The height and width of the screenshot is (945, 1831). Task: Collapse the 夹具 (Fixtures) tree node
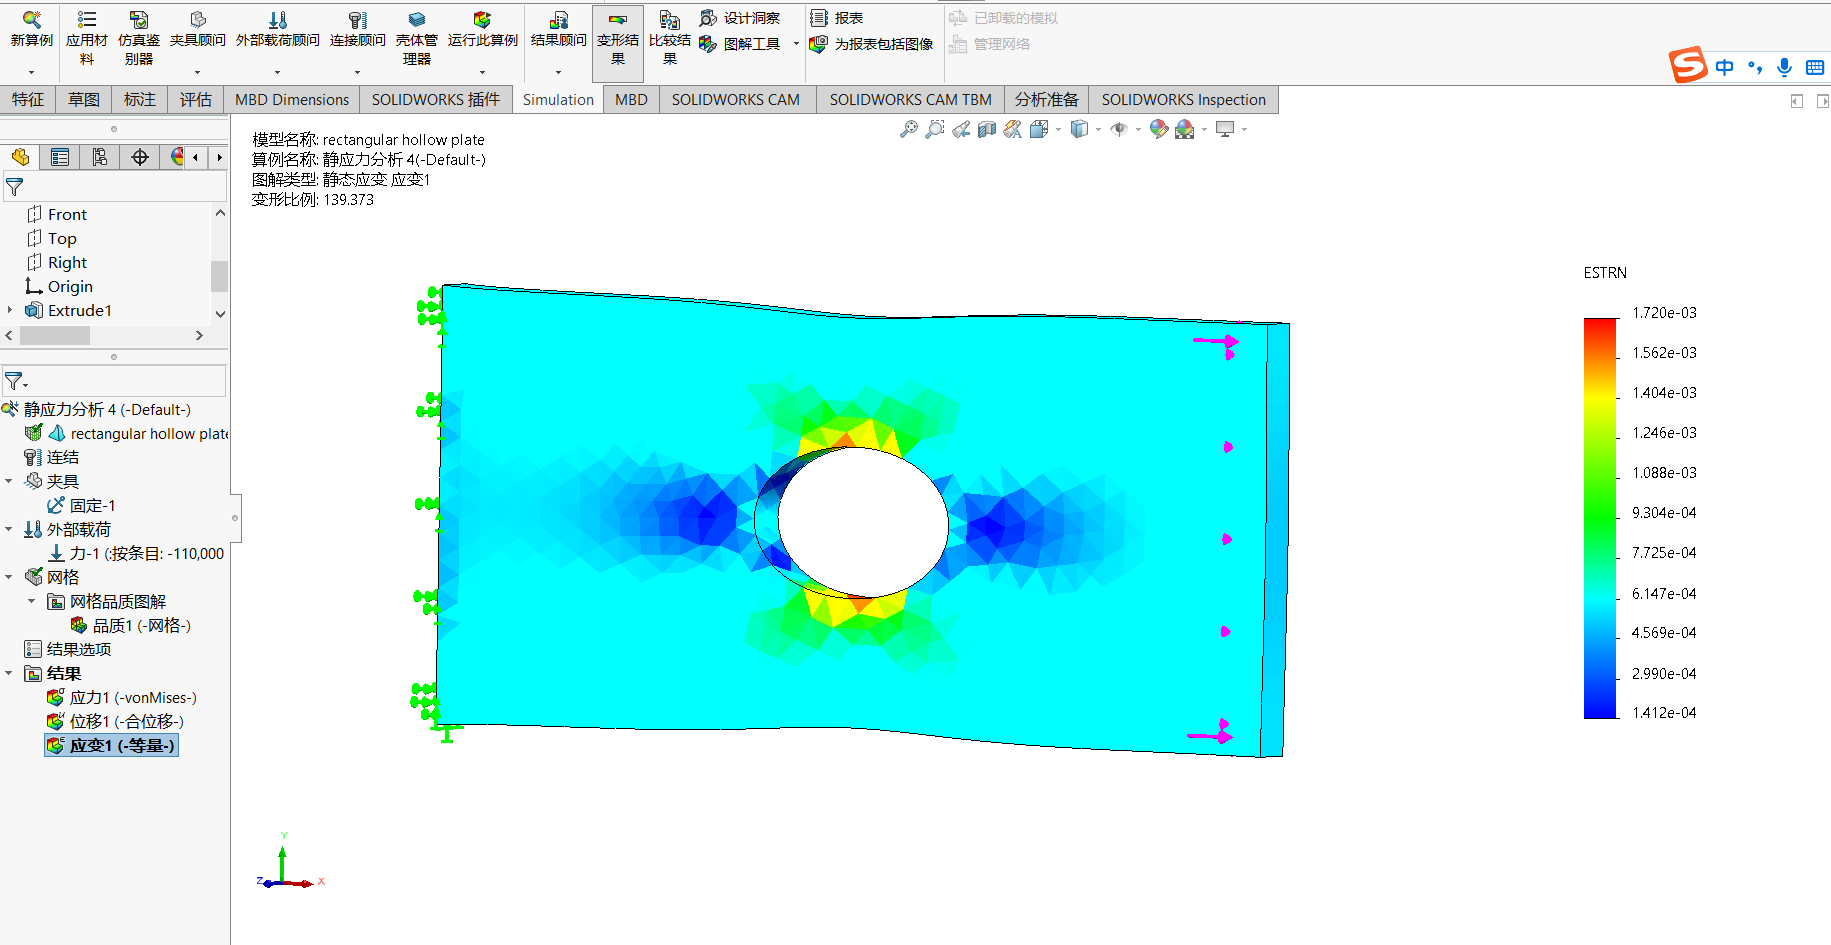9,481
